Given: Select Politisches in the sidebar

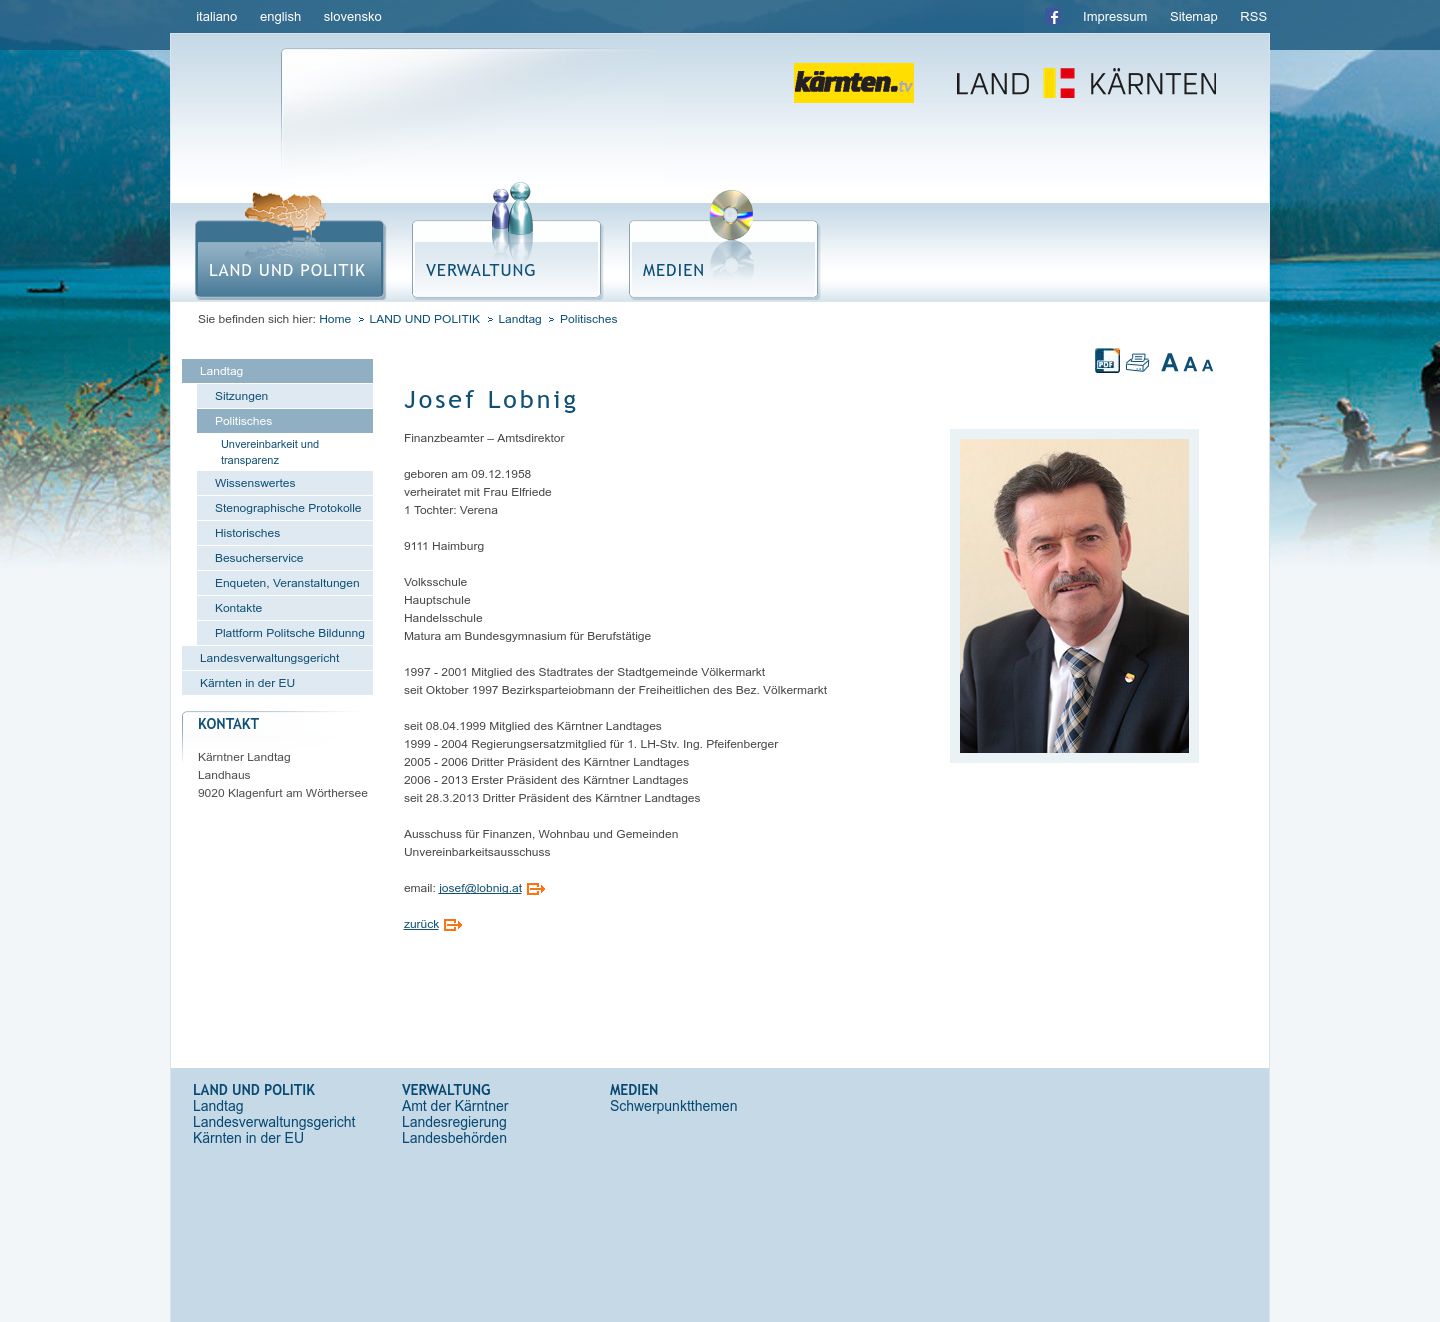Looking at the screenshot, I should point(285,421).
